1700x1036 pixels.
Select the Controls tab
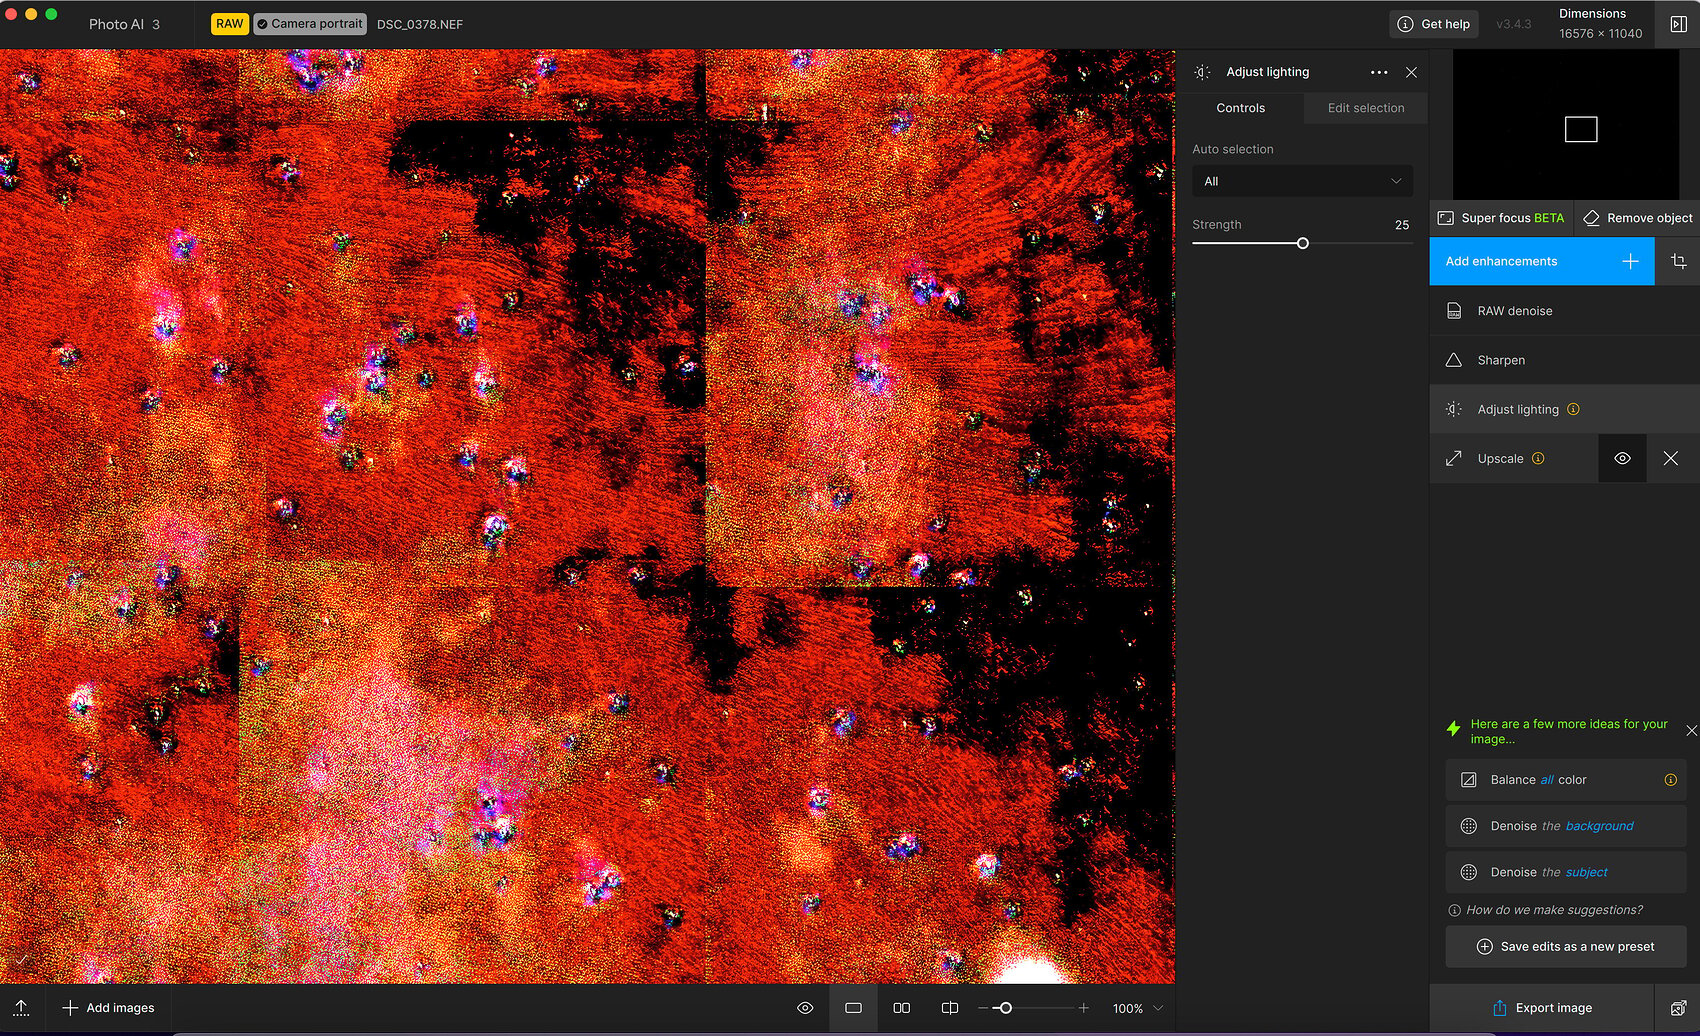tap(1240, 108)
